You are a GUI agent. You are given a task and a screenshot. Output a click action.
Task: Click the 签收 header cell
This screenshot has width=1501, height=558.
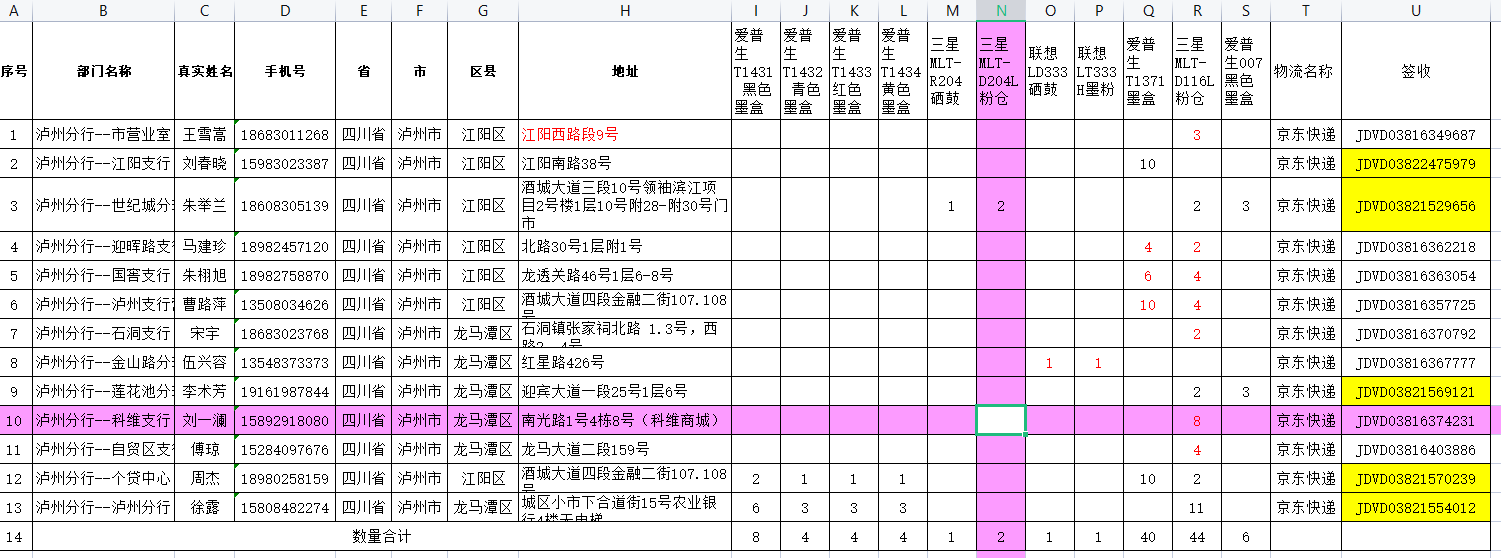point(1416,71)
